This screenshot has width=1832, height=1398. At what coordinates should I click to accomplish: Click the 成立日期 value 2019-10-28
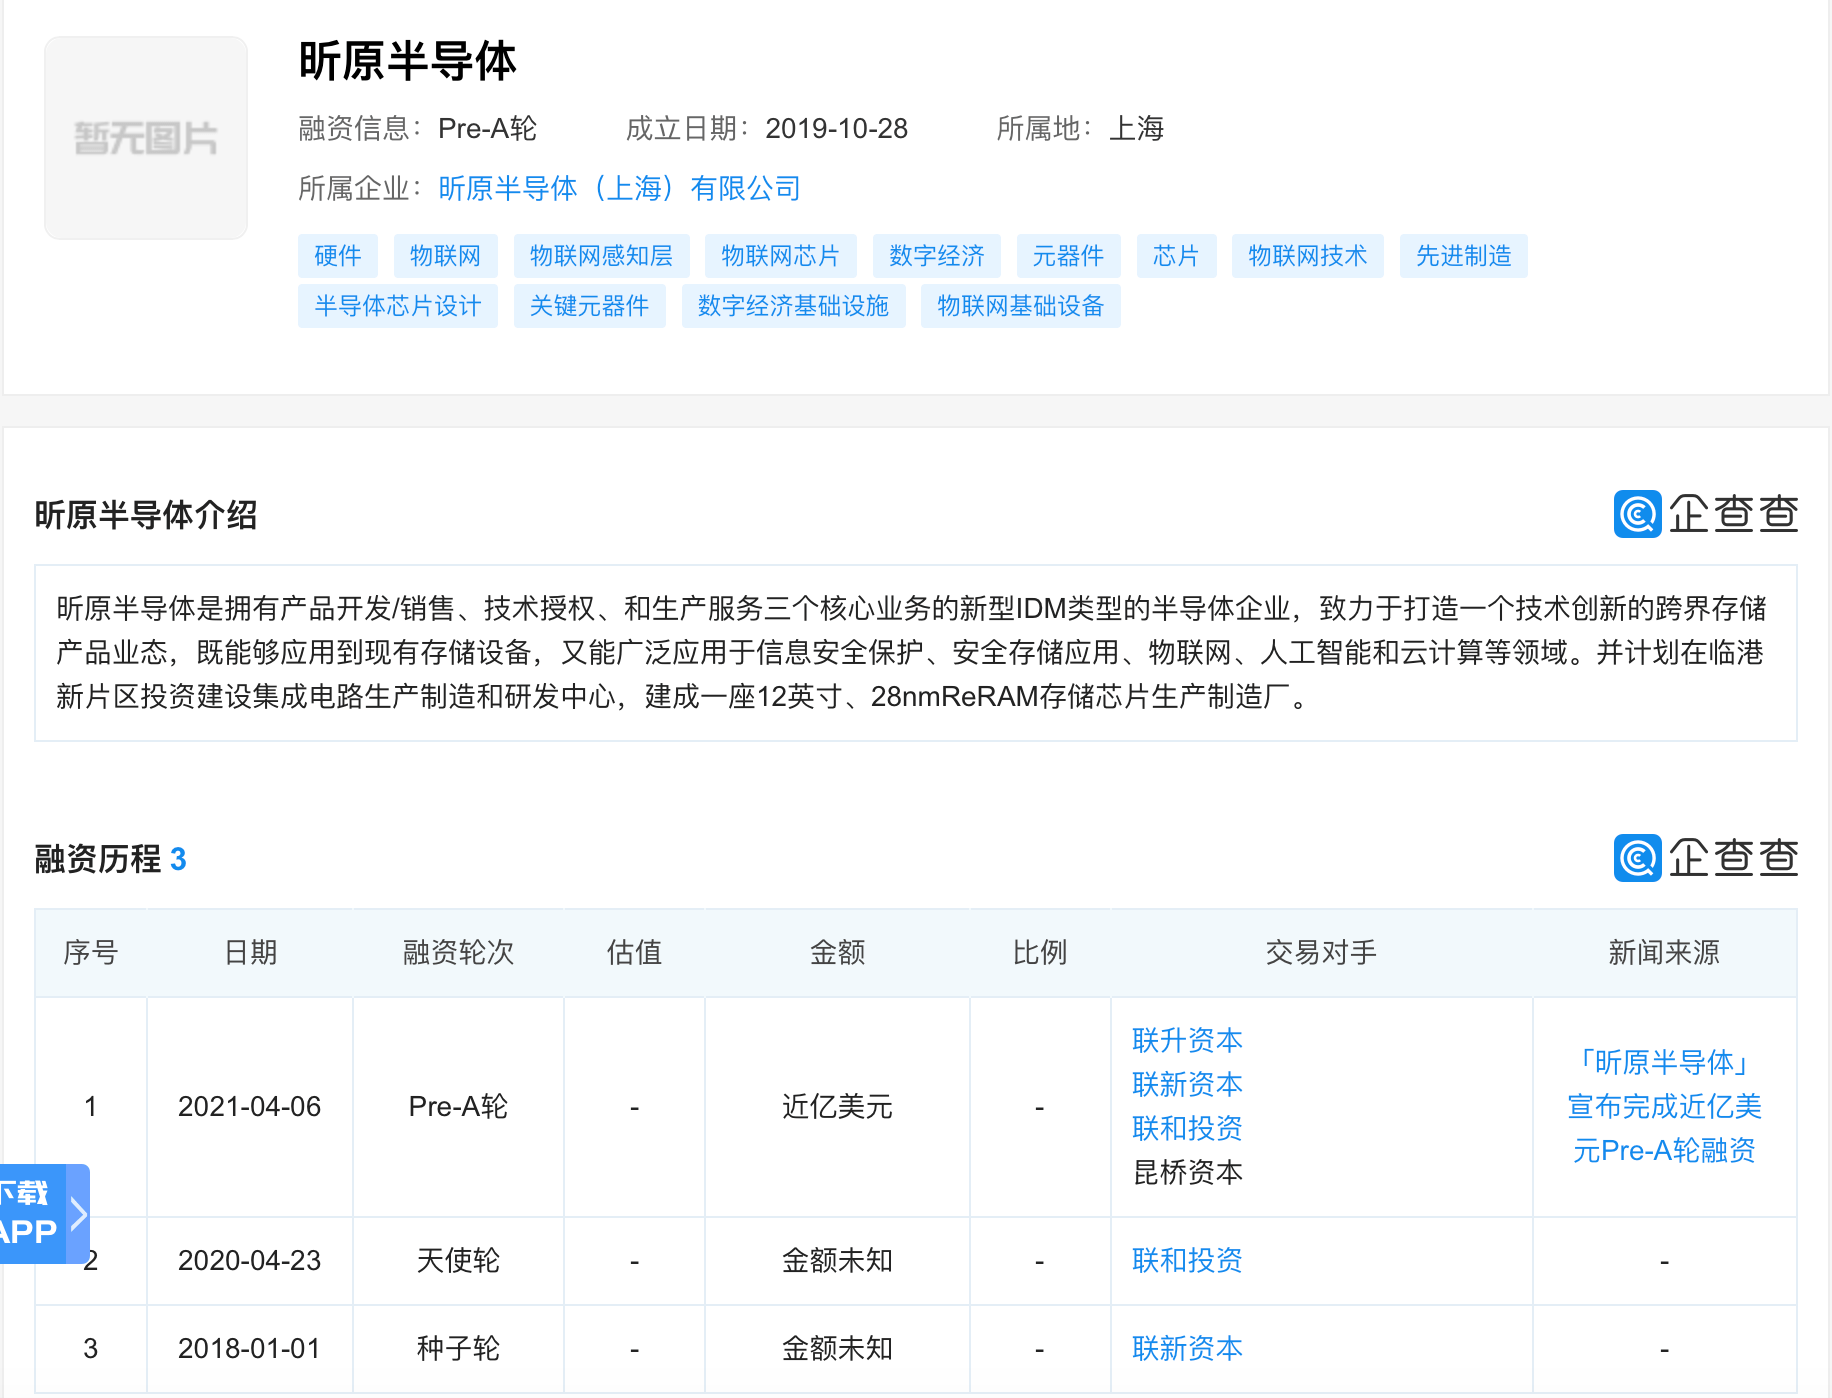837,128
